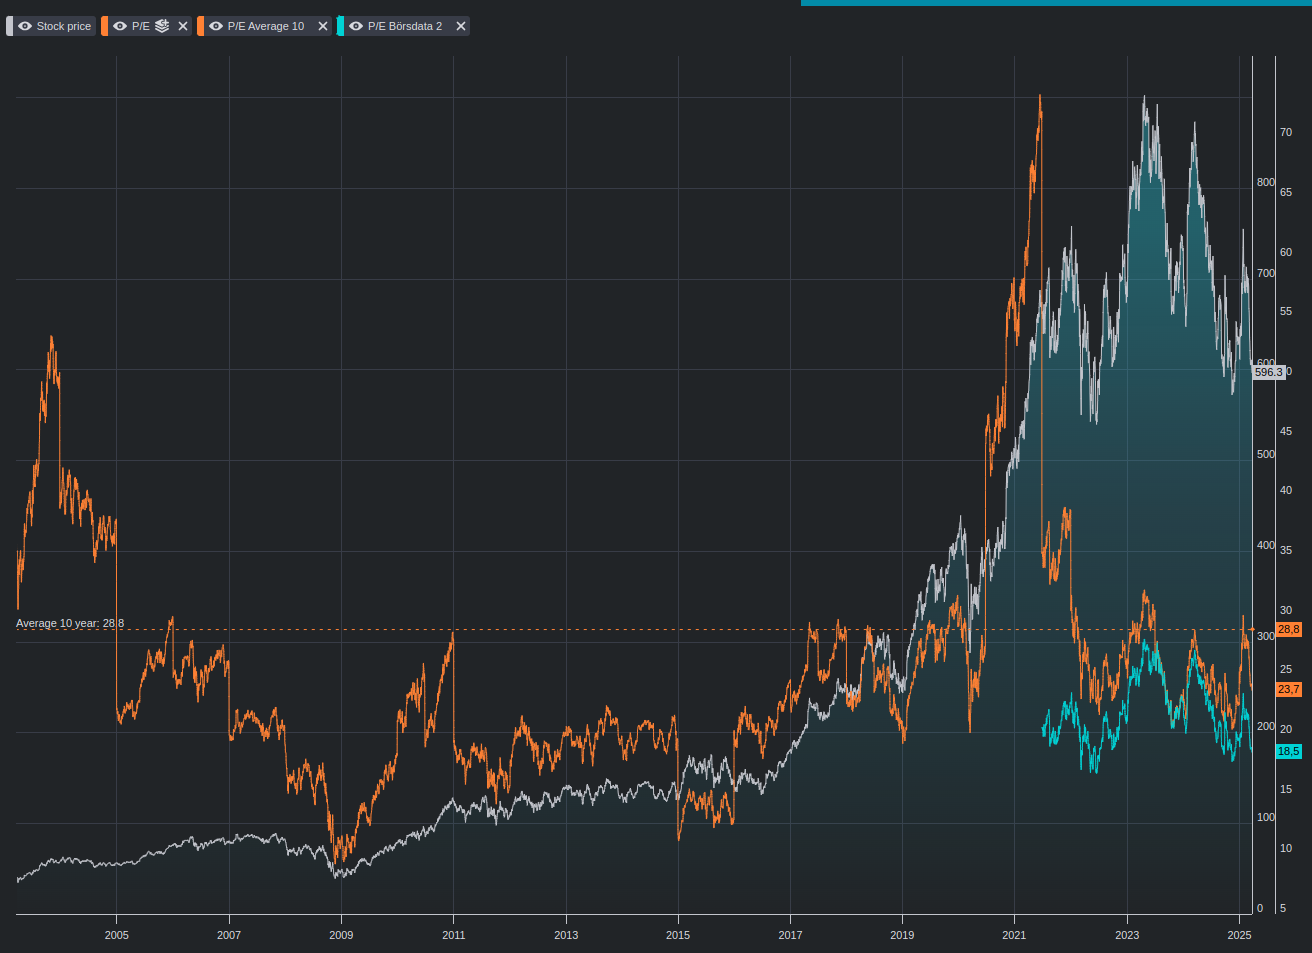This screenshot has width=1312, height=953.
Task: Remove P/E Börsdata 2 series
Action: [x=461, y=26]
